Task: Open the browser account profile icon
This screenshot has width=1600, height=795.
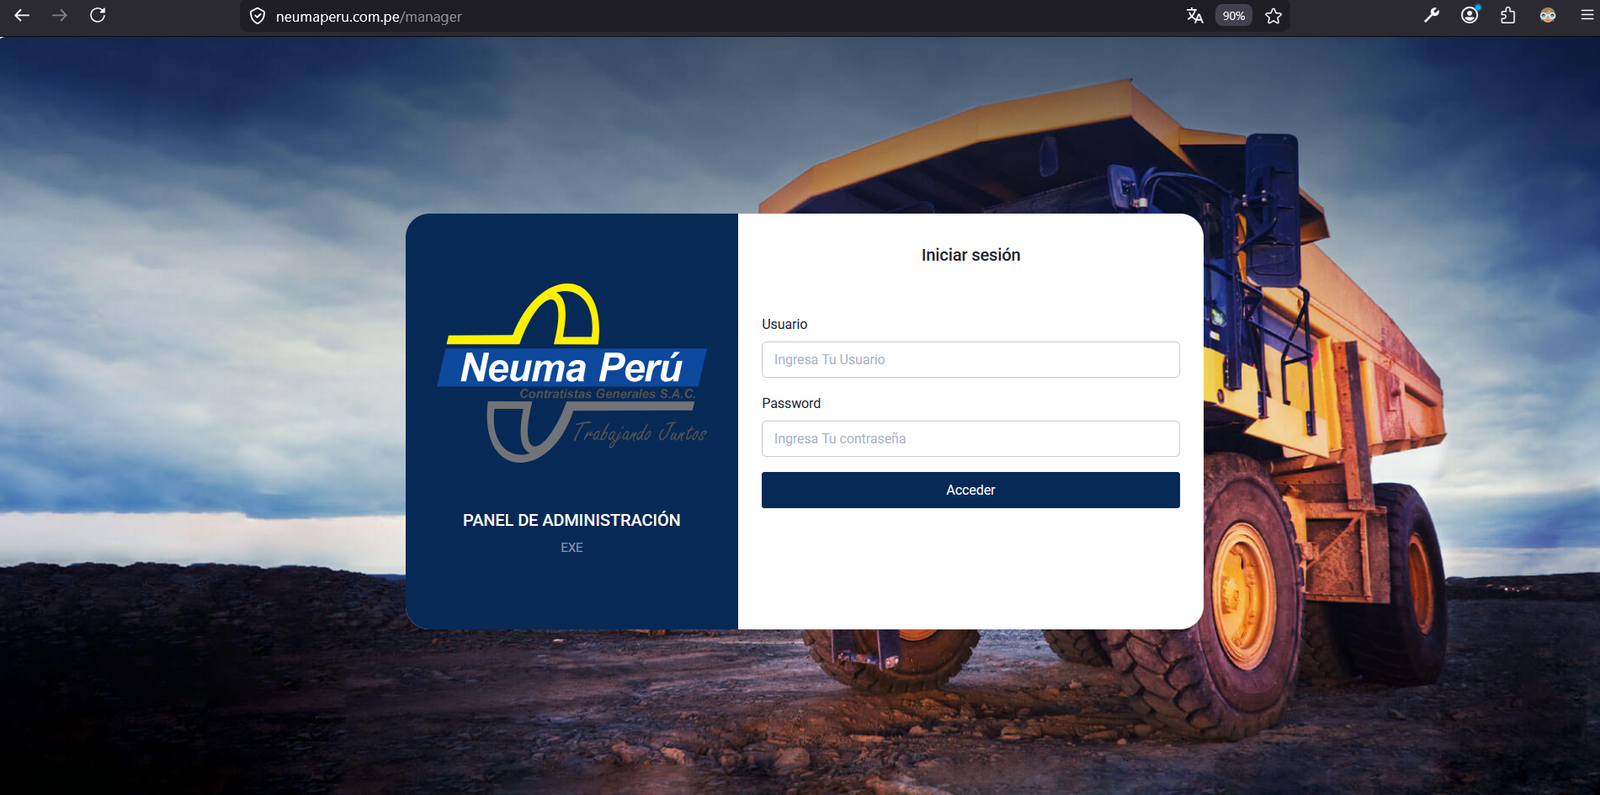Action: point(1470,15)
